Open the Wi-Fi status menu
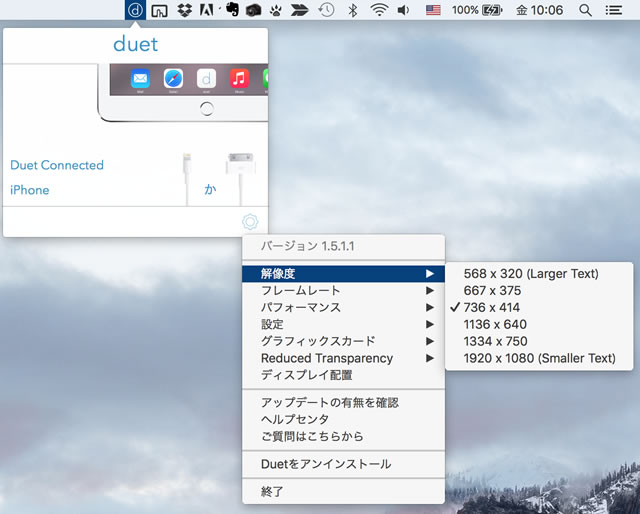 click(x=379, y=10)
